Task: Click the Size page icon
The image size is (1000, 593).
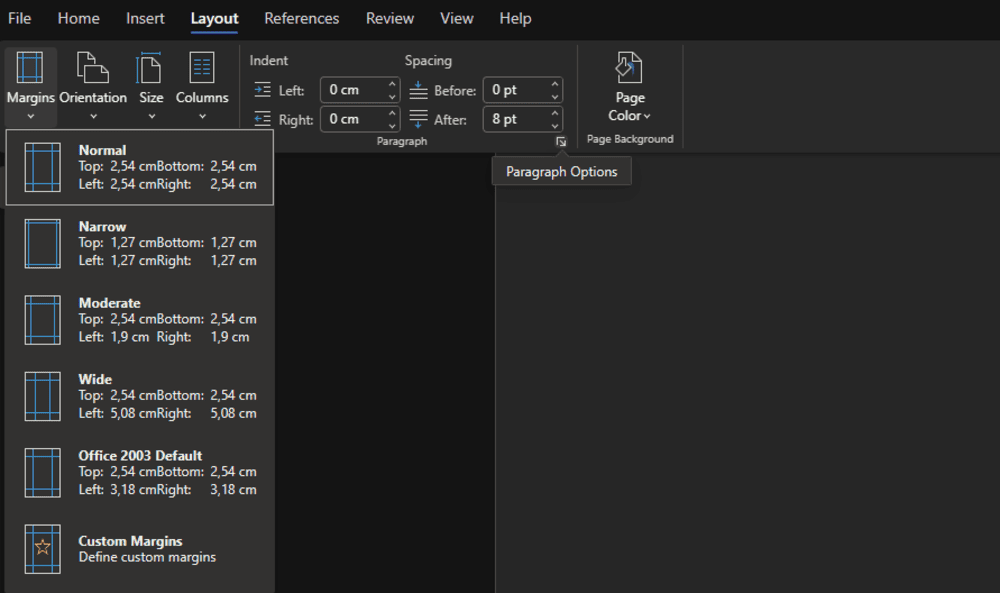Action: coord(149,68)
